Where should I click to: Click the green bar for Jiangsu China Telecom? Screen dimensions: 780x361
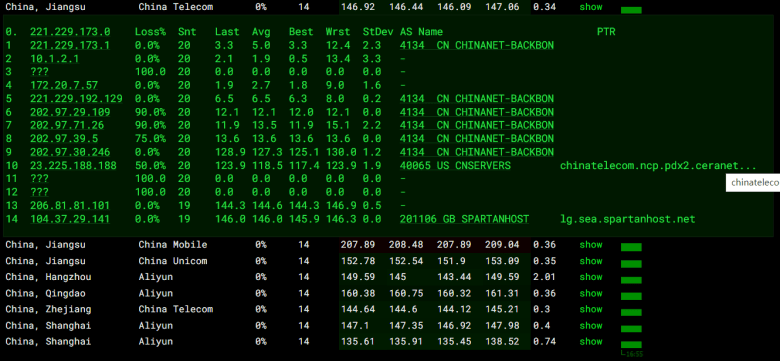coord(631,10)
